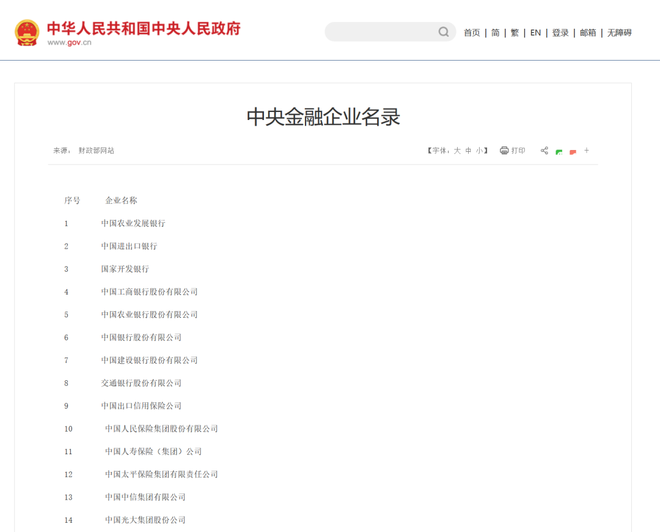Click the printer icon
660x532 pixels.
(x=504, y=150)
